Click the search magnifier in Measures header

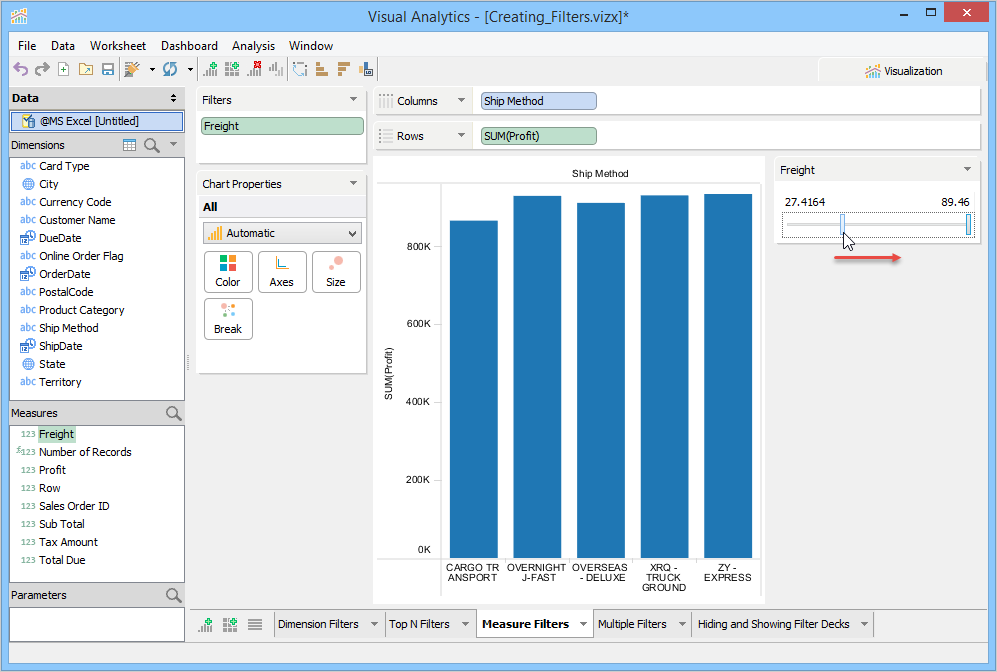(x=173, y=413)
